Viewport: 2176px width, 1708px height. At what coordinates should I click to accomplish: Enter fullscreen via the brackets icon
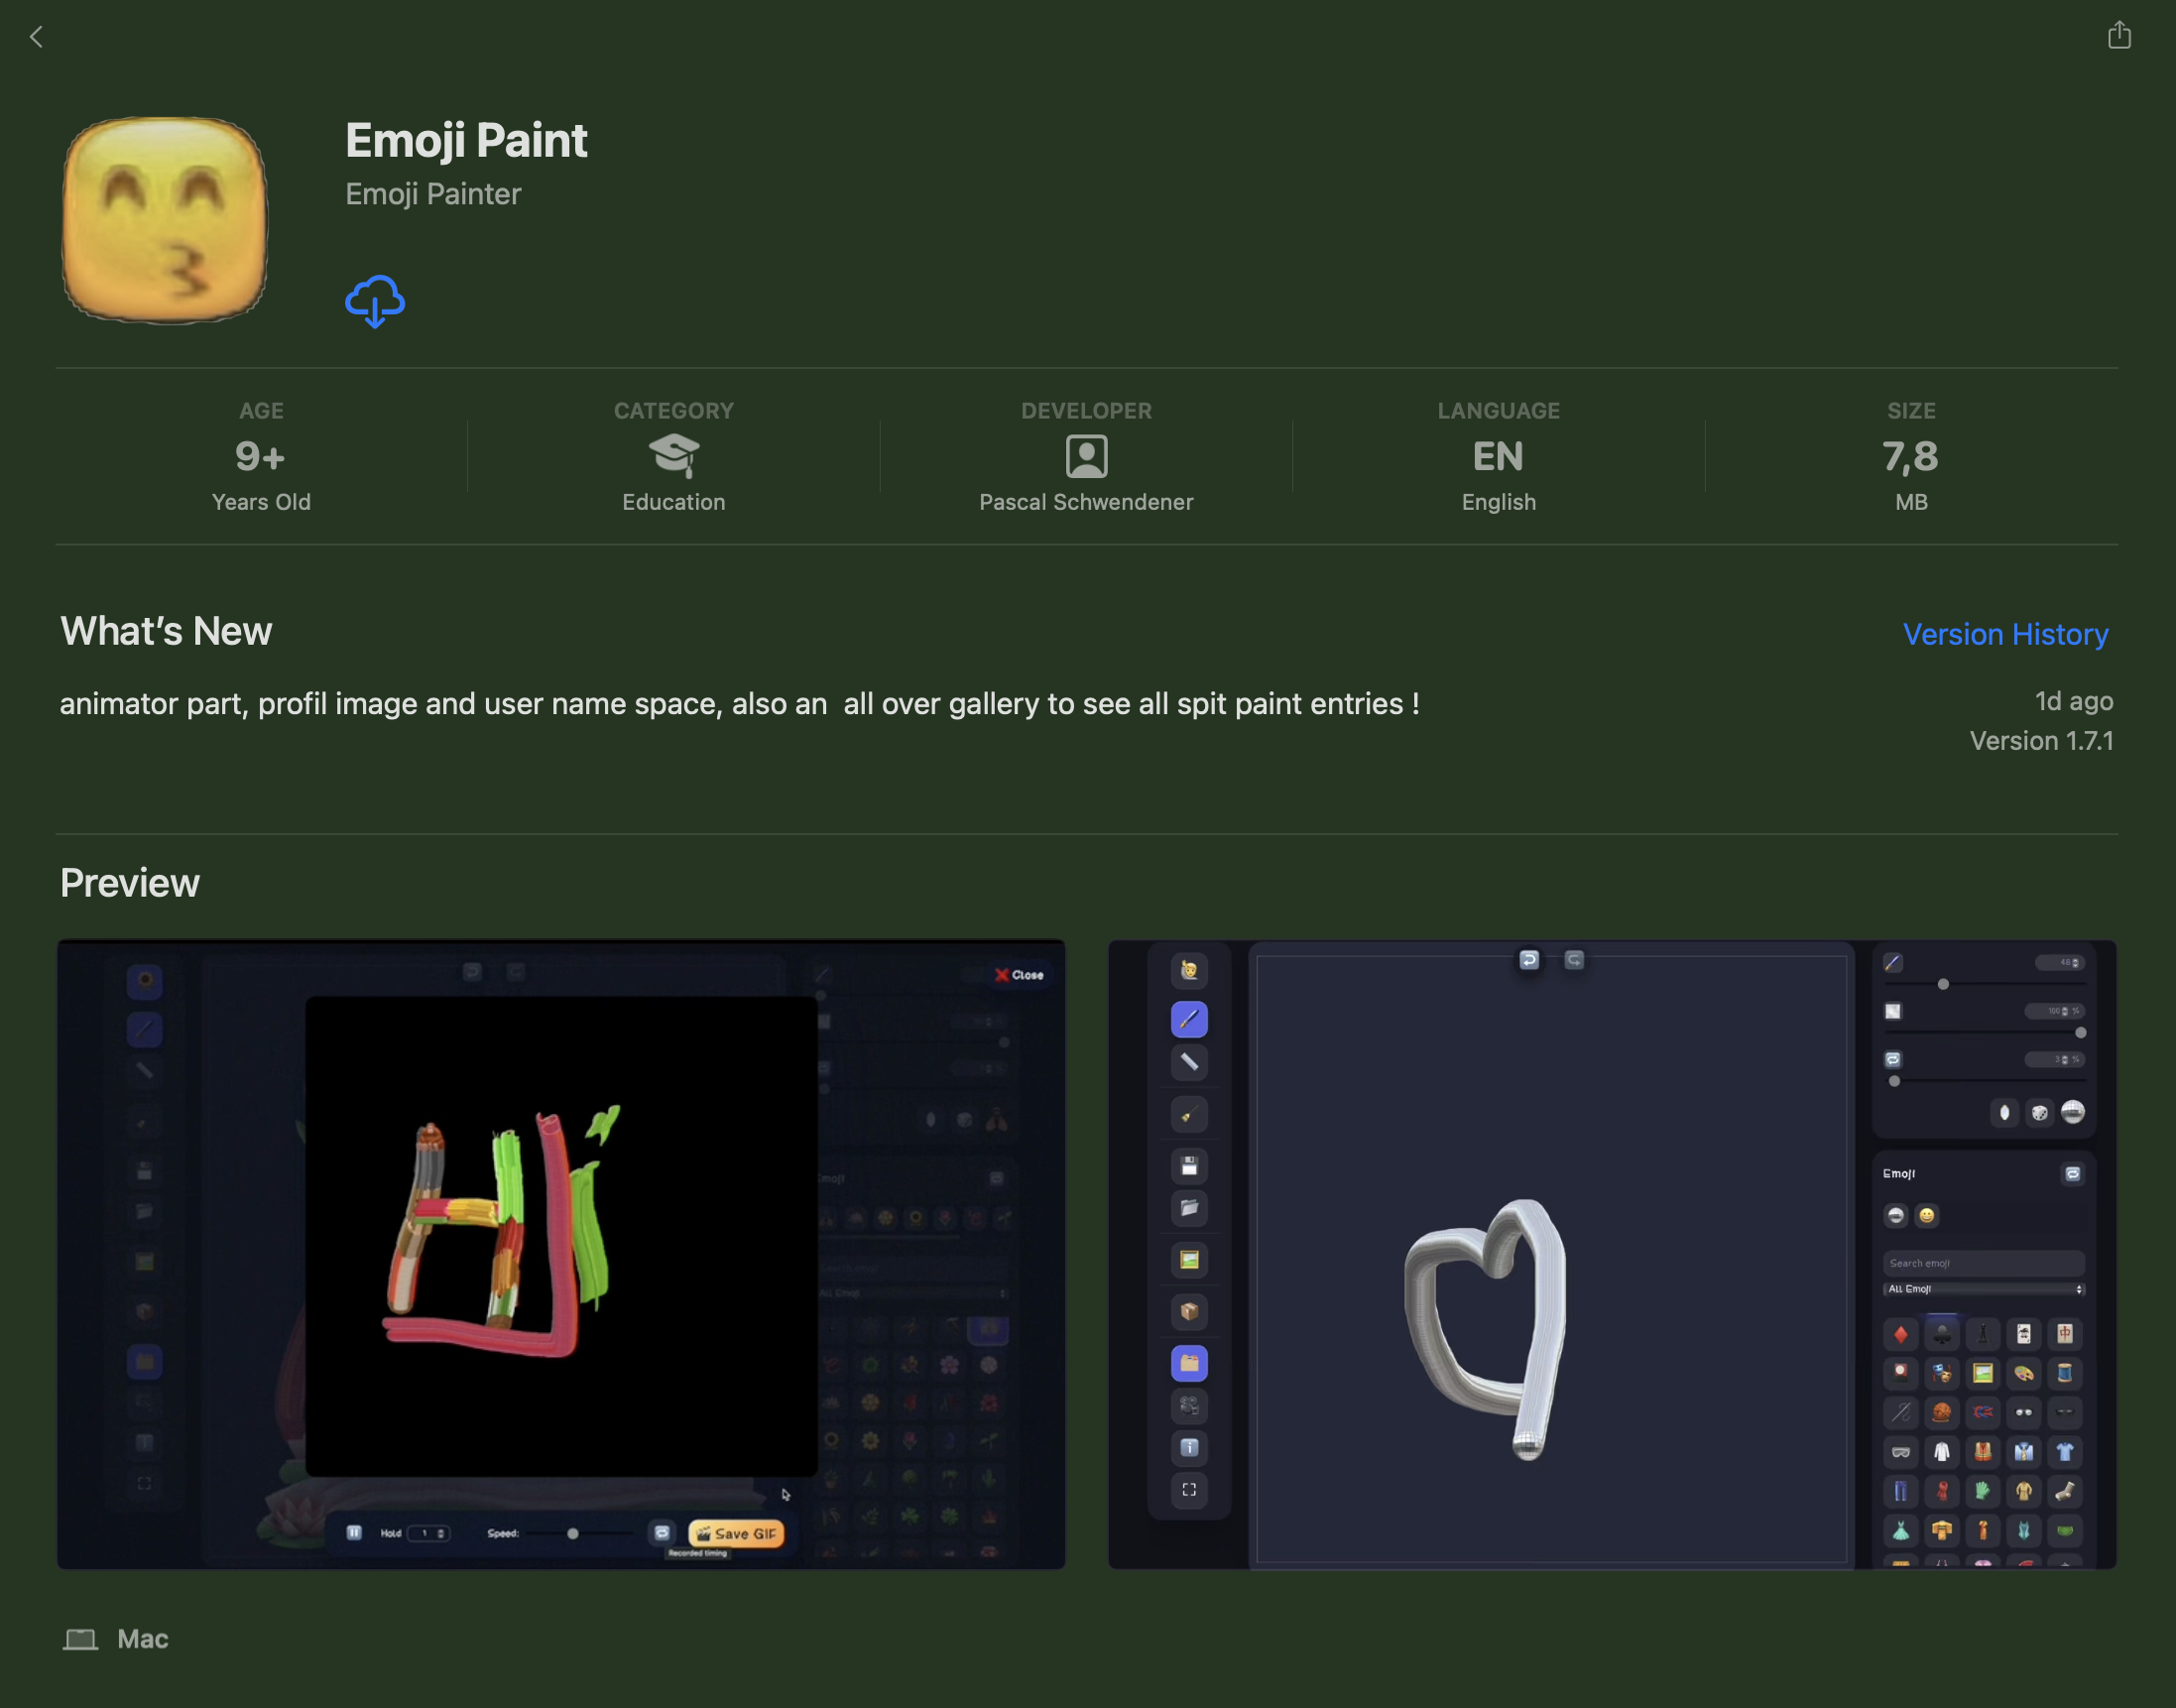pyautogui.click(x=1189, y=1491)
